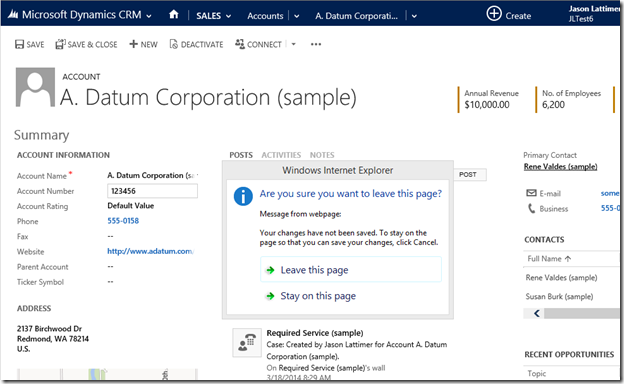The height and width of the screenshot is (384, 624).
Task: Select Susan Burk (sample) in contacts list
Action: pyautogui.click(x=559, y=296)
